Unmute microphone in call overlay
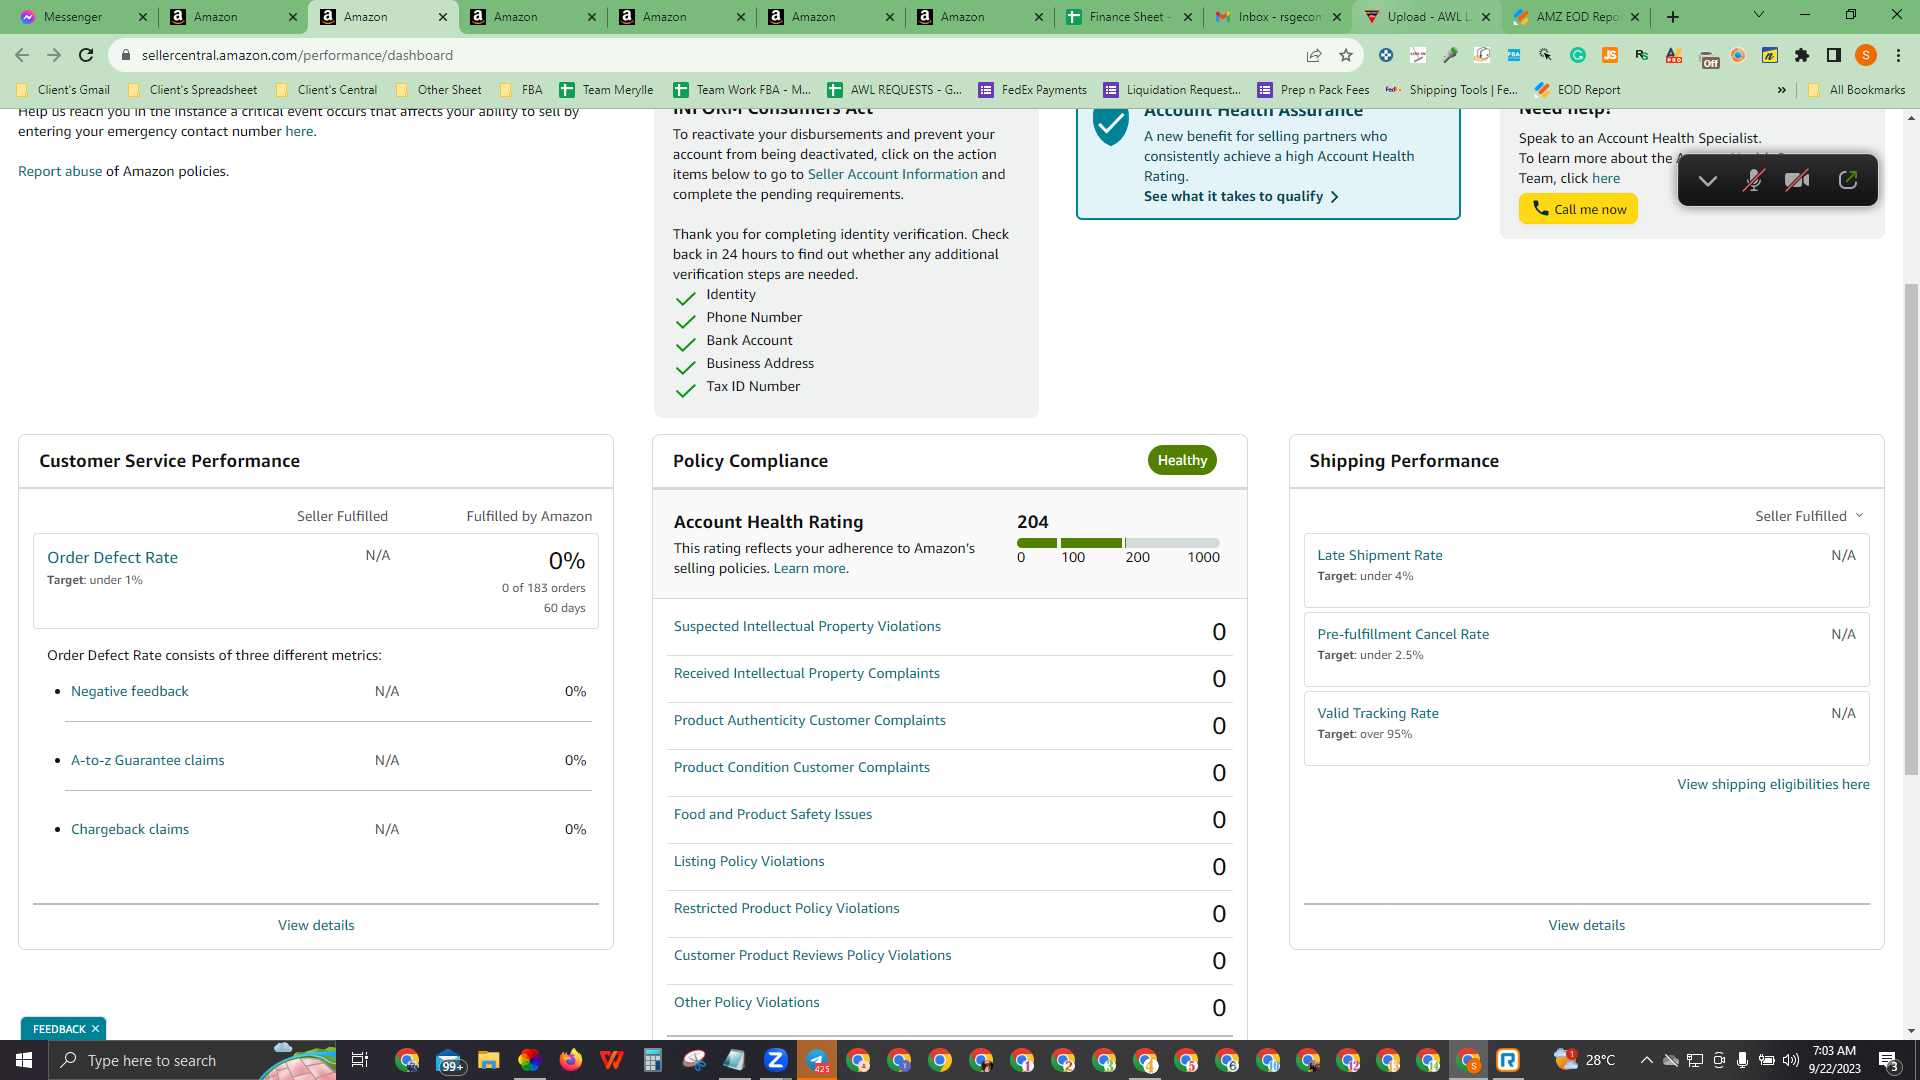This screenshot has height=1080, width=1920. tap(1753, 180)
